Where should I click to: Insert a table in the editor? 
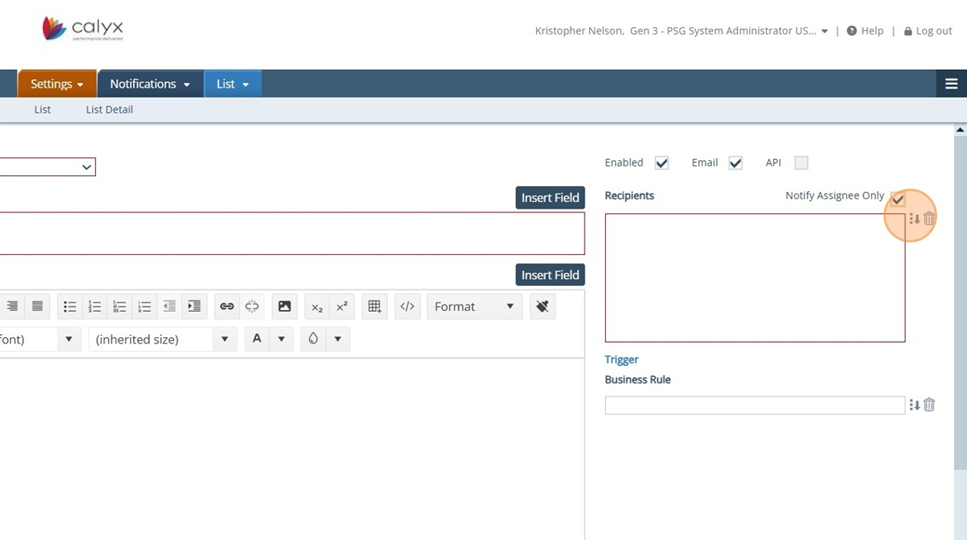pyautogui.click(x=375, y=307)
